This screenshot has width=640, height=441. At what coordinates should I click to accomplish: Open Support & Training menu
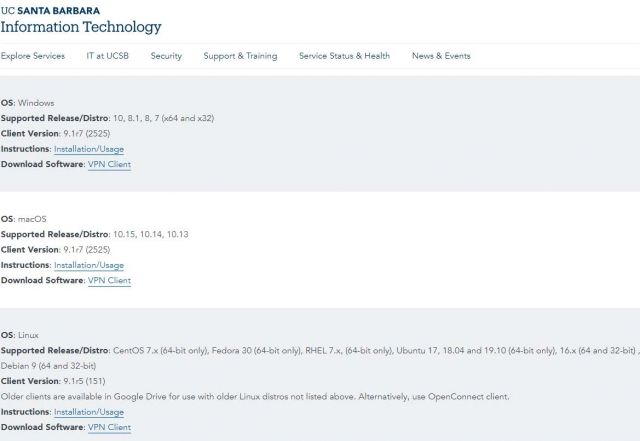click(x=240, y=56)
